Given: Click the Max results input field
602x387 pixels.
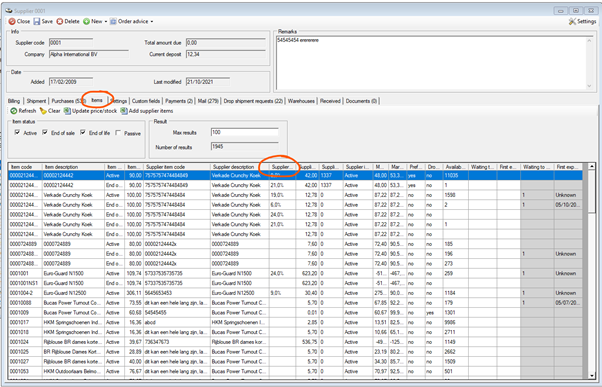Looking at the screenshot, I should click(x=245, y=132).
